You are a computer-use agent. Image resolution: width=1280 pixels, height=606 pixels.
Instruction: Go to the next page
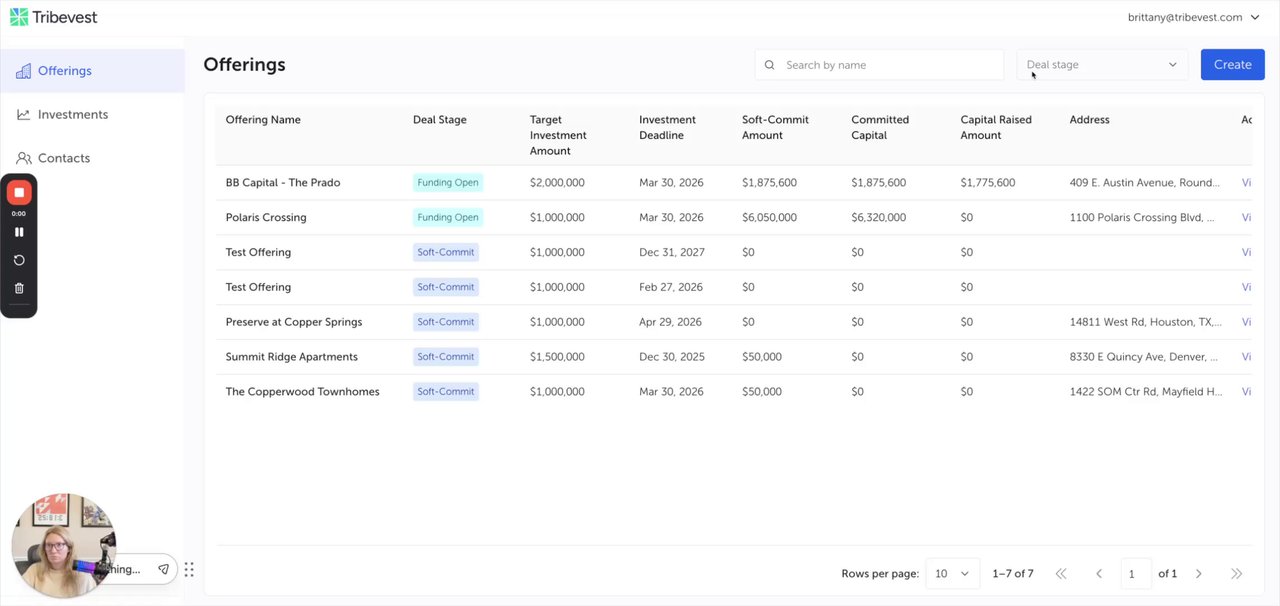coord(1198,574)
